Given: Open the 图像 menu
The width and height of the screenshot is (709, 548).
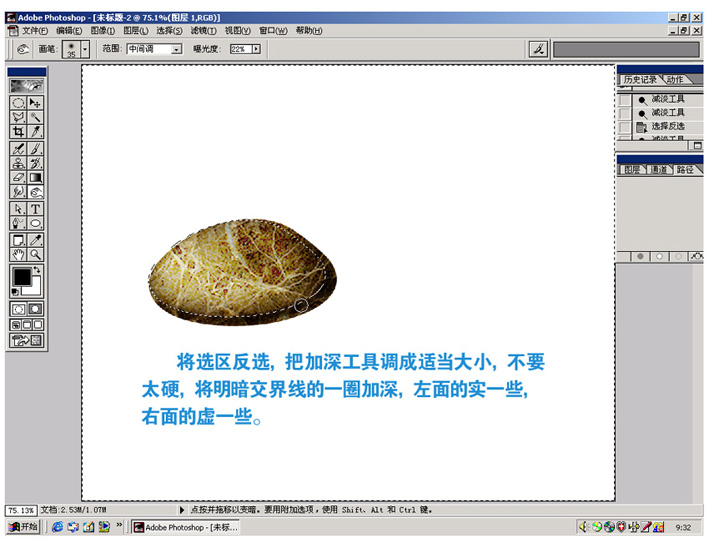Looking at the screenshot, I should tap(103, 30).
